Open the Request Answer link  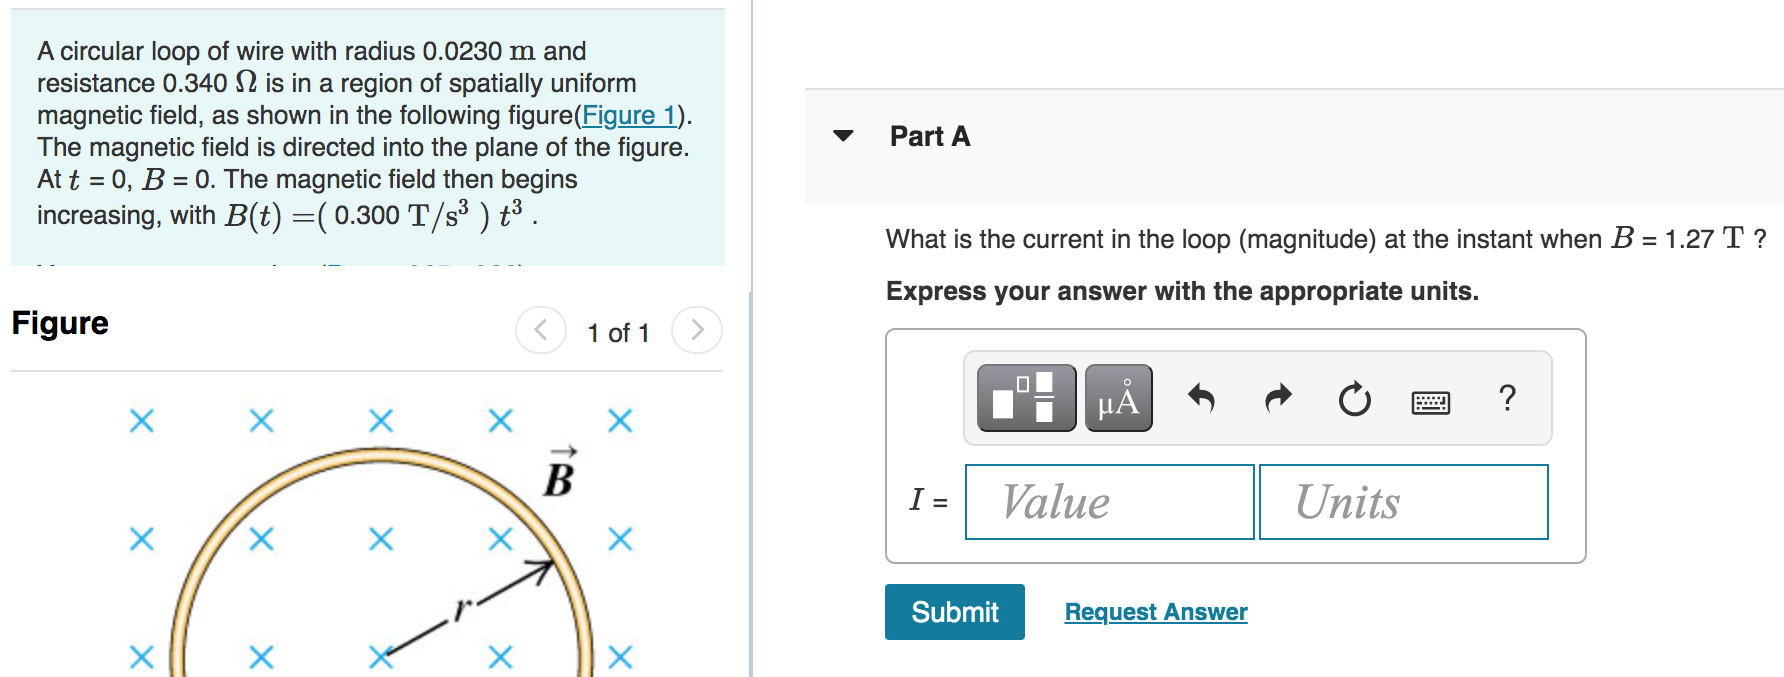tap(1155, 611)
